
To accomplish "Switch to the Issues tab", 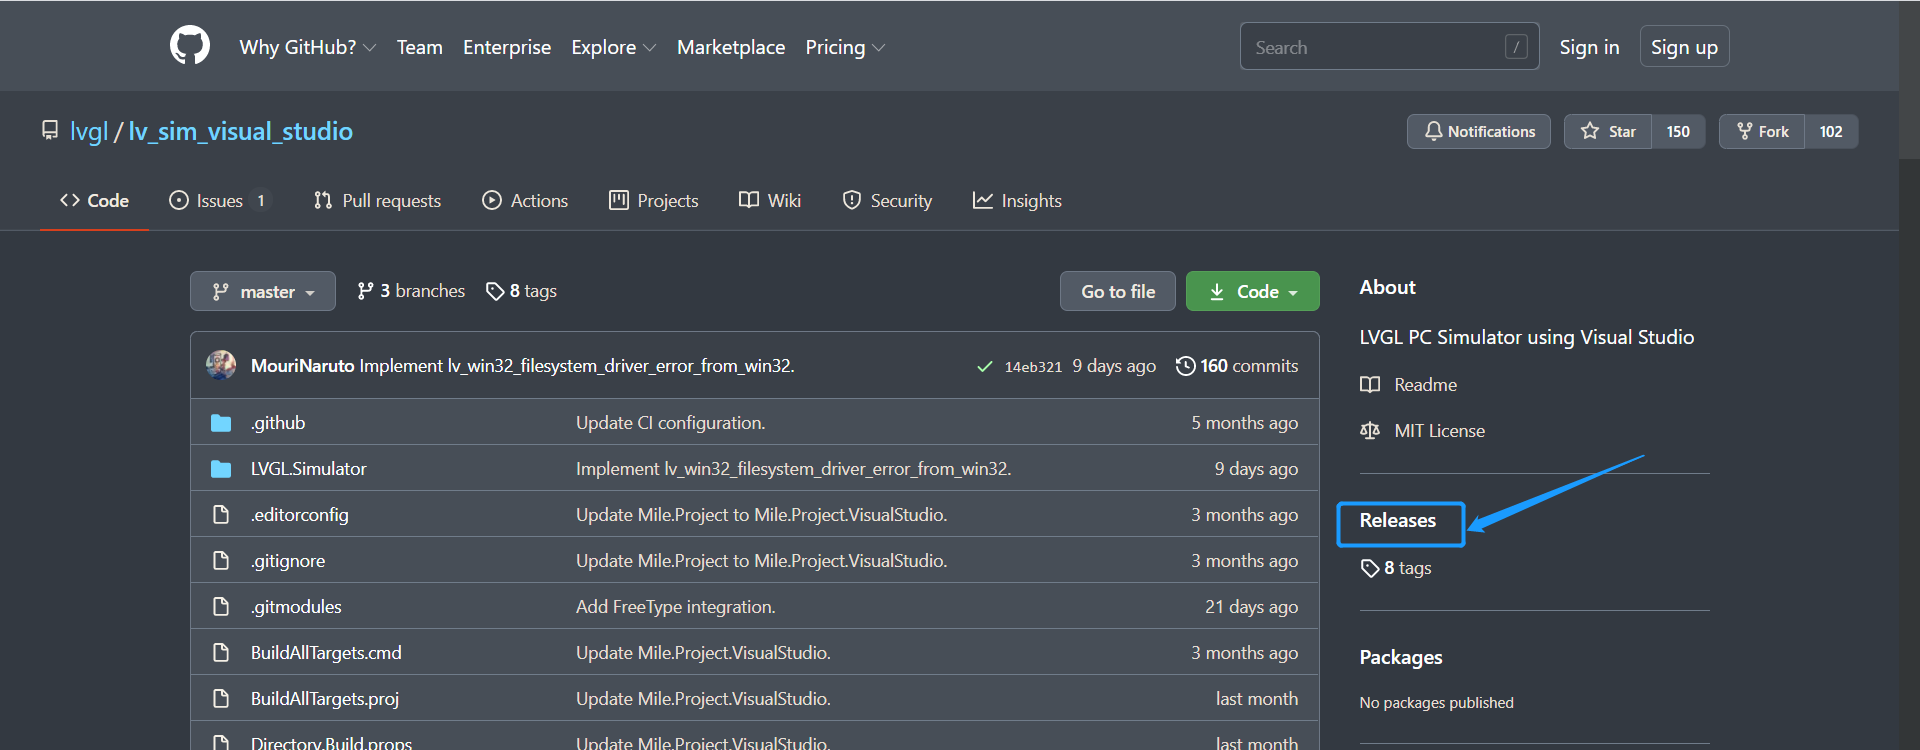I will click(x=219, y=201).
